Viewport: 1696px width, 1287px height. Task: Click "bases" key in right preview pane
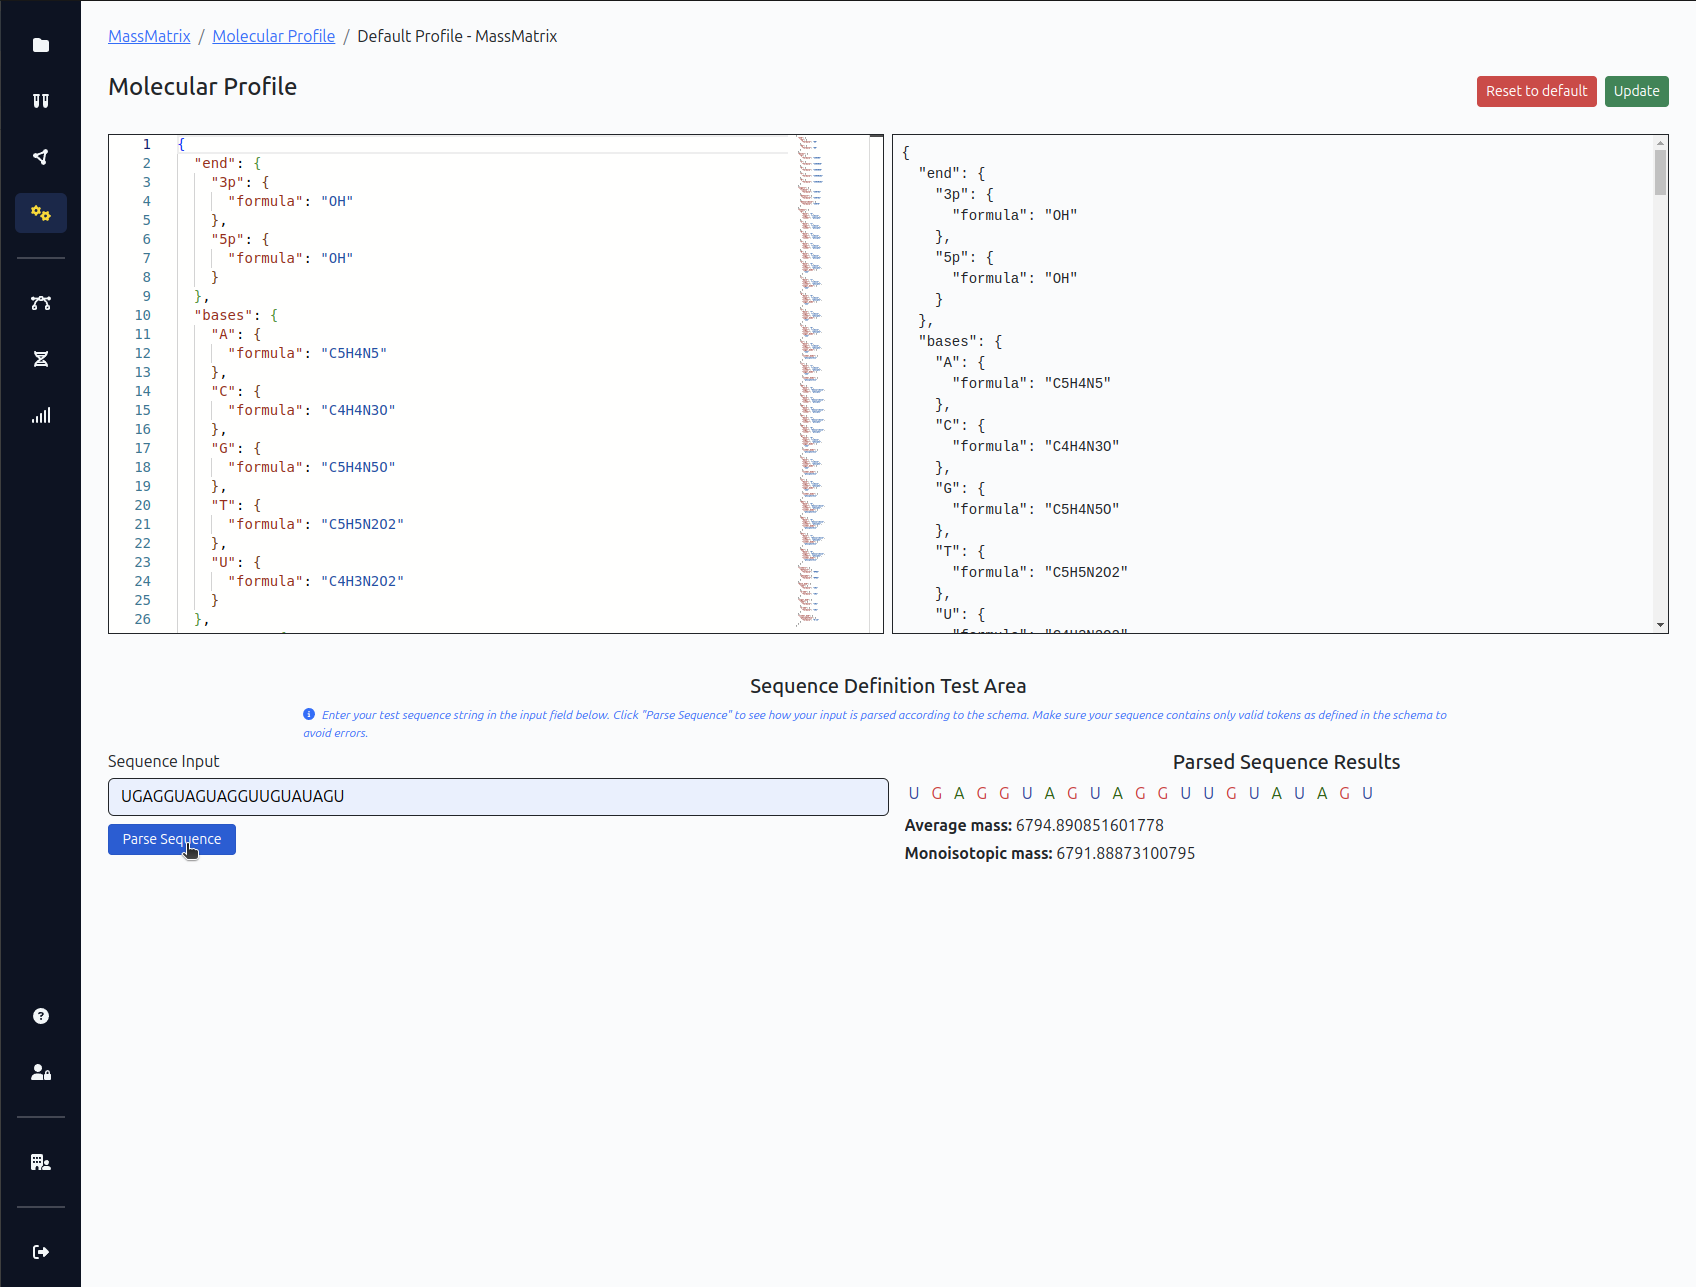(x=948, y=341)
